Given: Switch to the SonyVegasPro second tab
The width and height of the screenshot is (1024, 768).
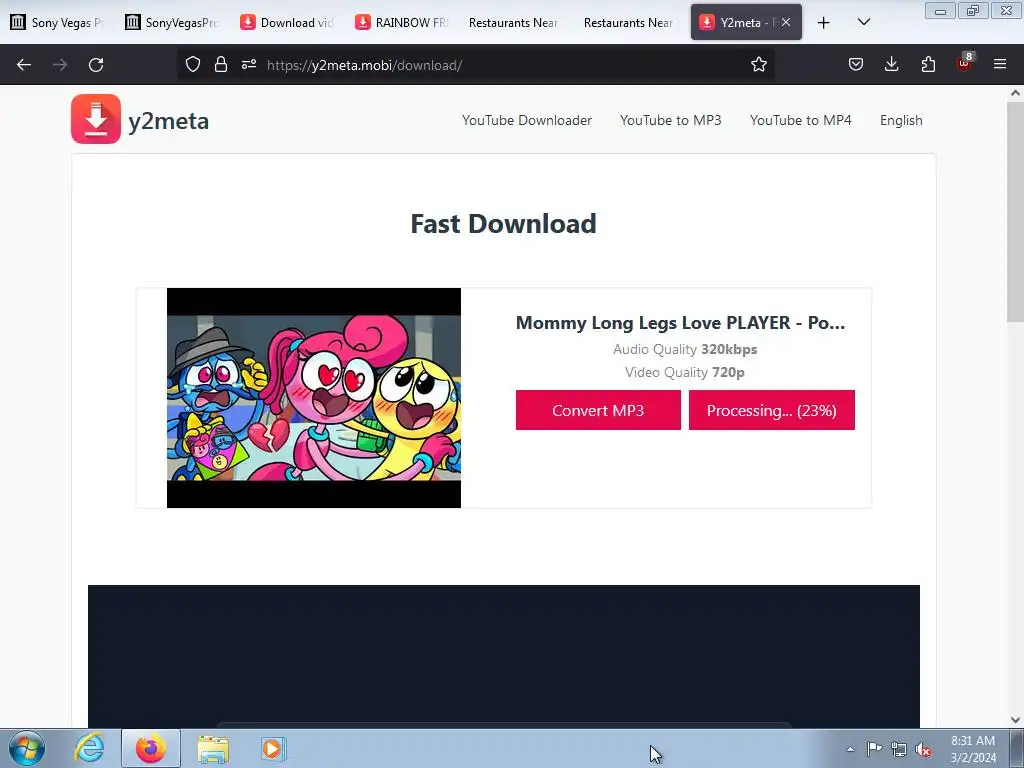Looking at the screenshot, I should 172,22.
